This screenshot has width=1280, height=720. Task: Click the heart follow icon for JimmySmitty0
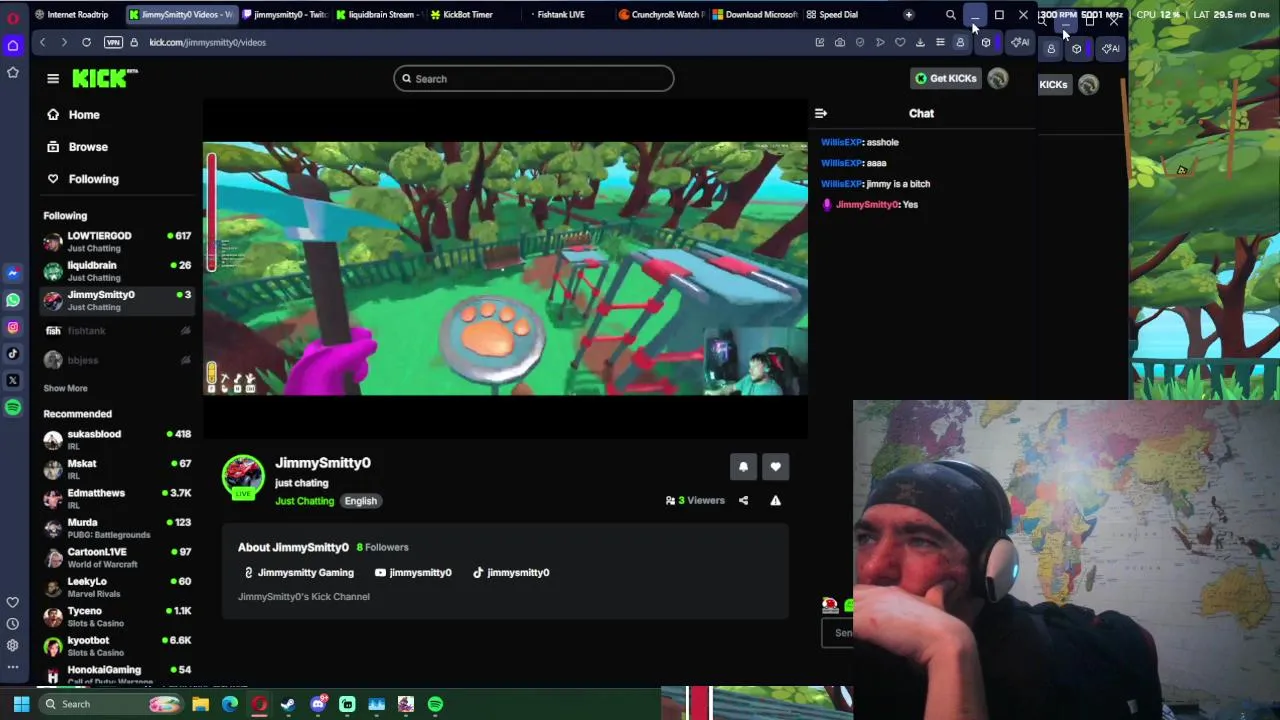[x=775, y=466]
